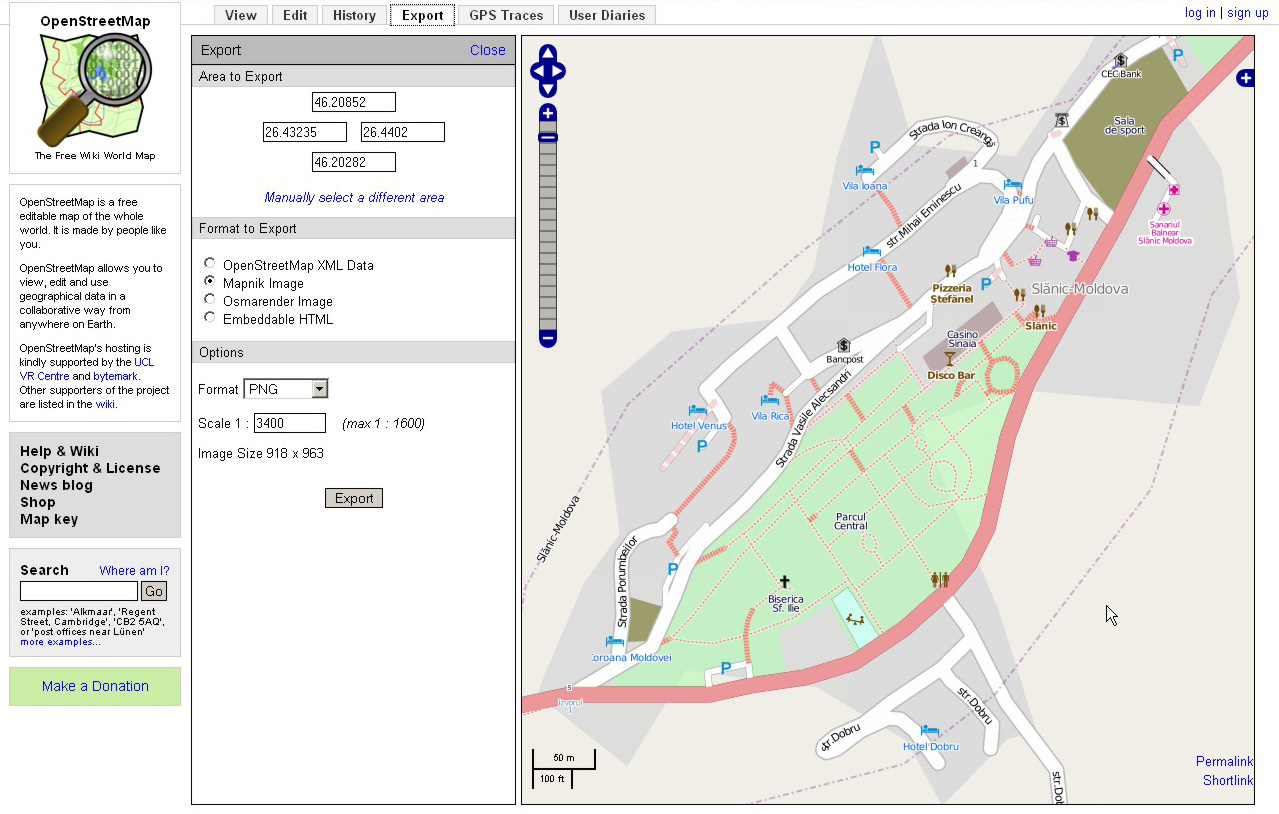Open the Shop link
The image size is (1279, 814).
tap(38, 502)
